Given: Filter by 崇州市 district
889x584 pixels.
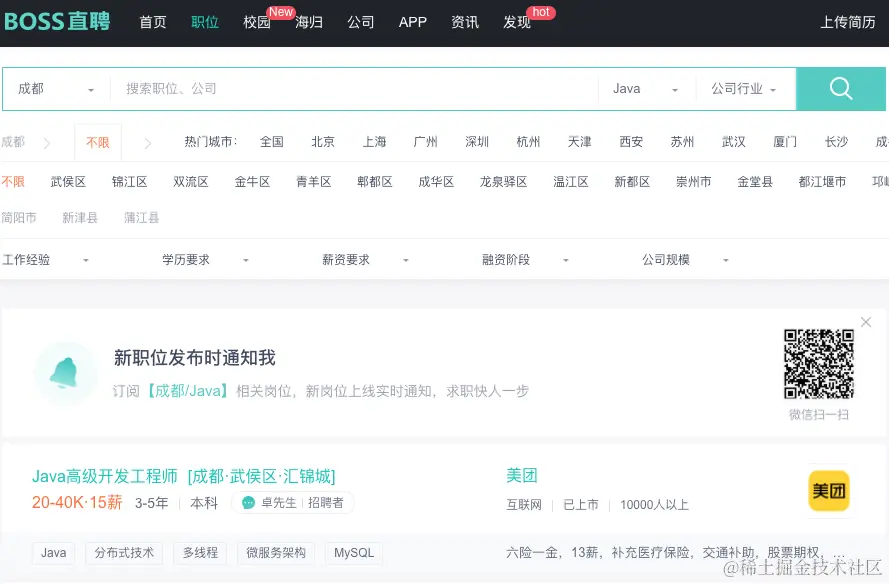Looking at the screenshot, I should tap(693, 181).
